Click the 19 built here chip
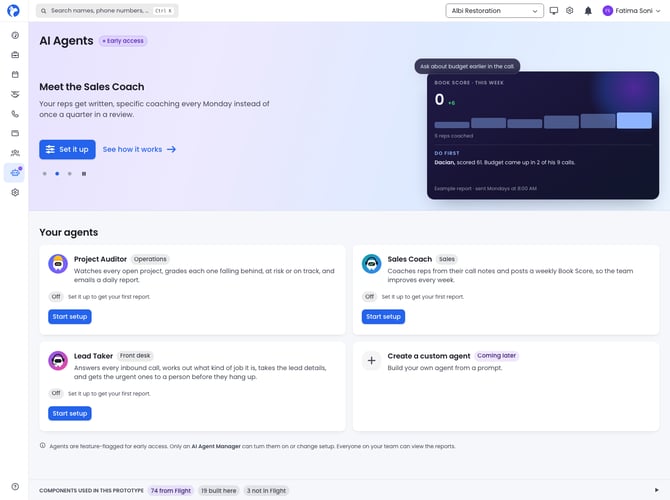This screenshot has height=500, width=670. [x=219, y=491]
